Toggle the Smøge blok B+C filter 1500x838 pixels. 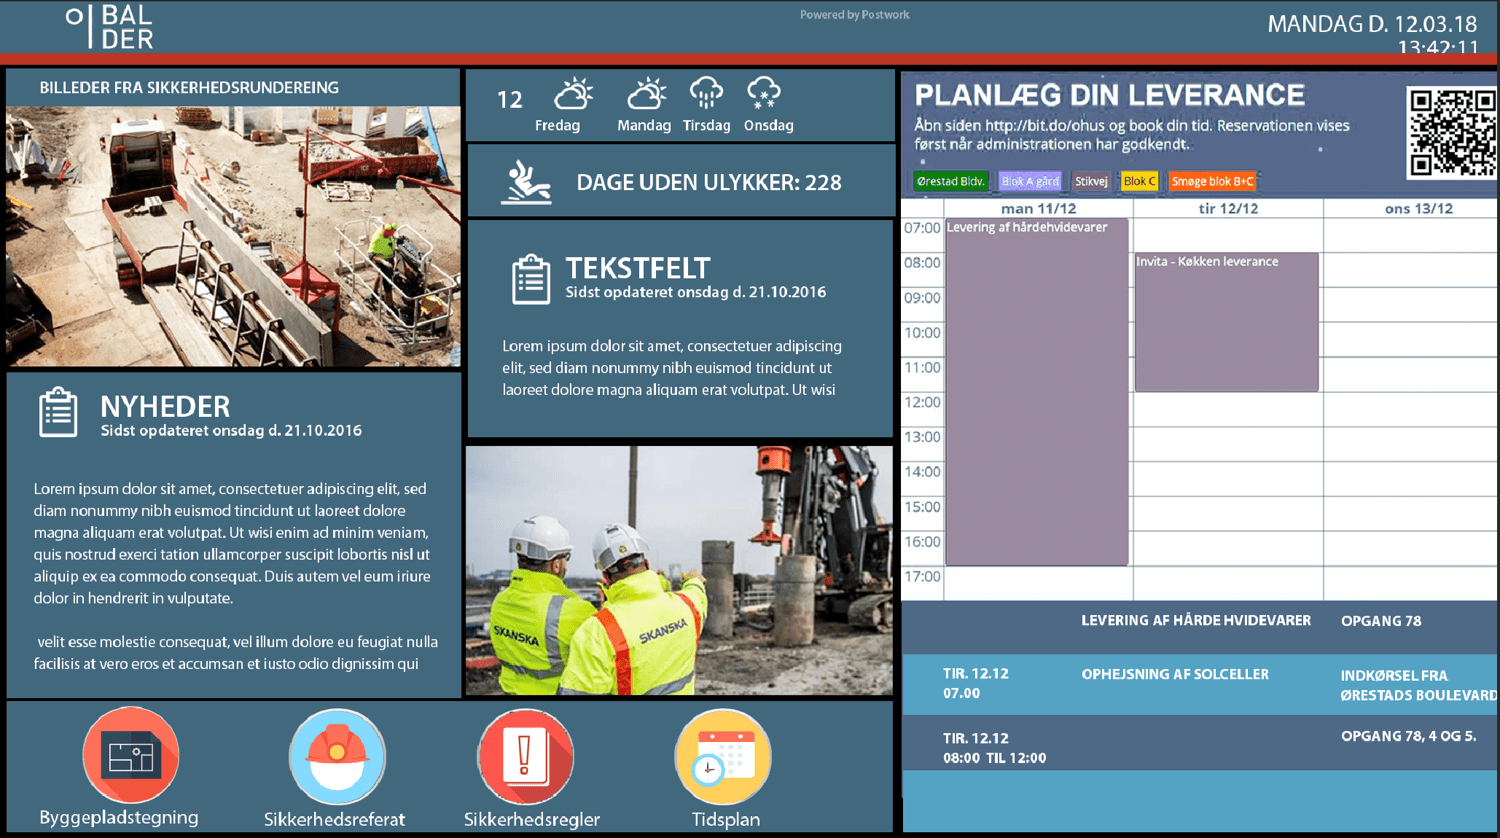pyautogui.click(x=1211, y=181)
